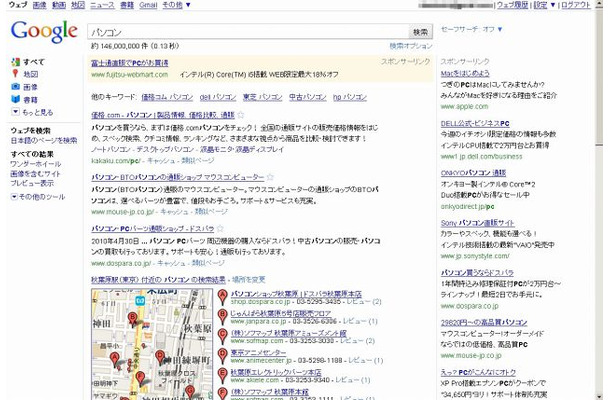Open 画像 in the top navigation

click(x=39, y=5)
